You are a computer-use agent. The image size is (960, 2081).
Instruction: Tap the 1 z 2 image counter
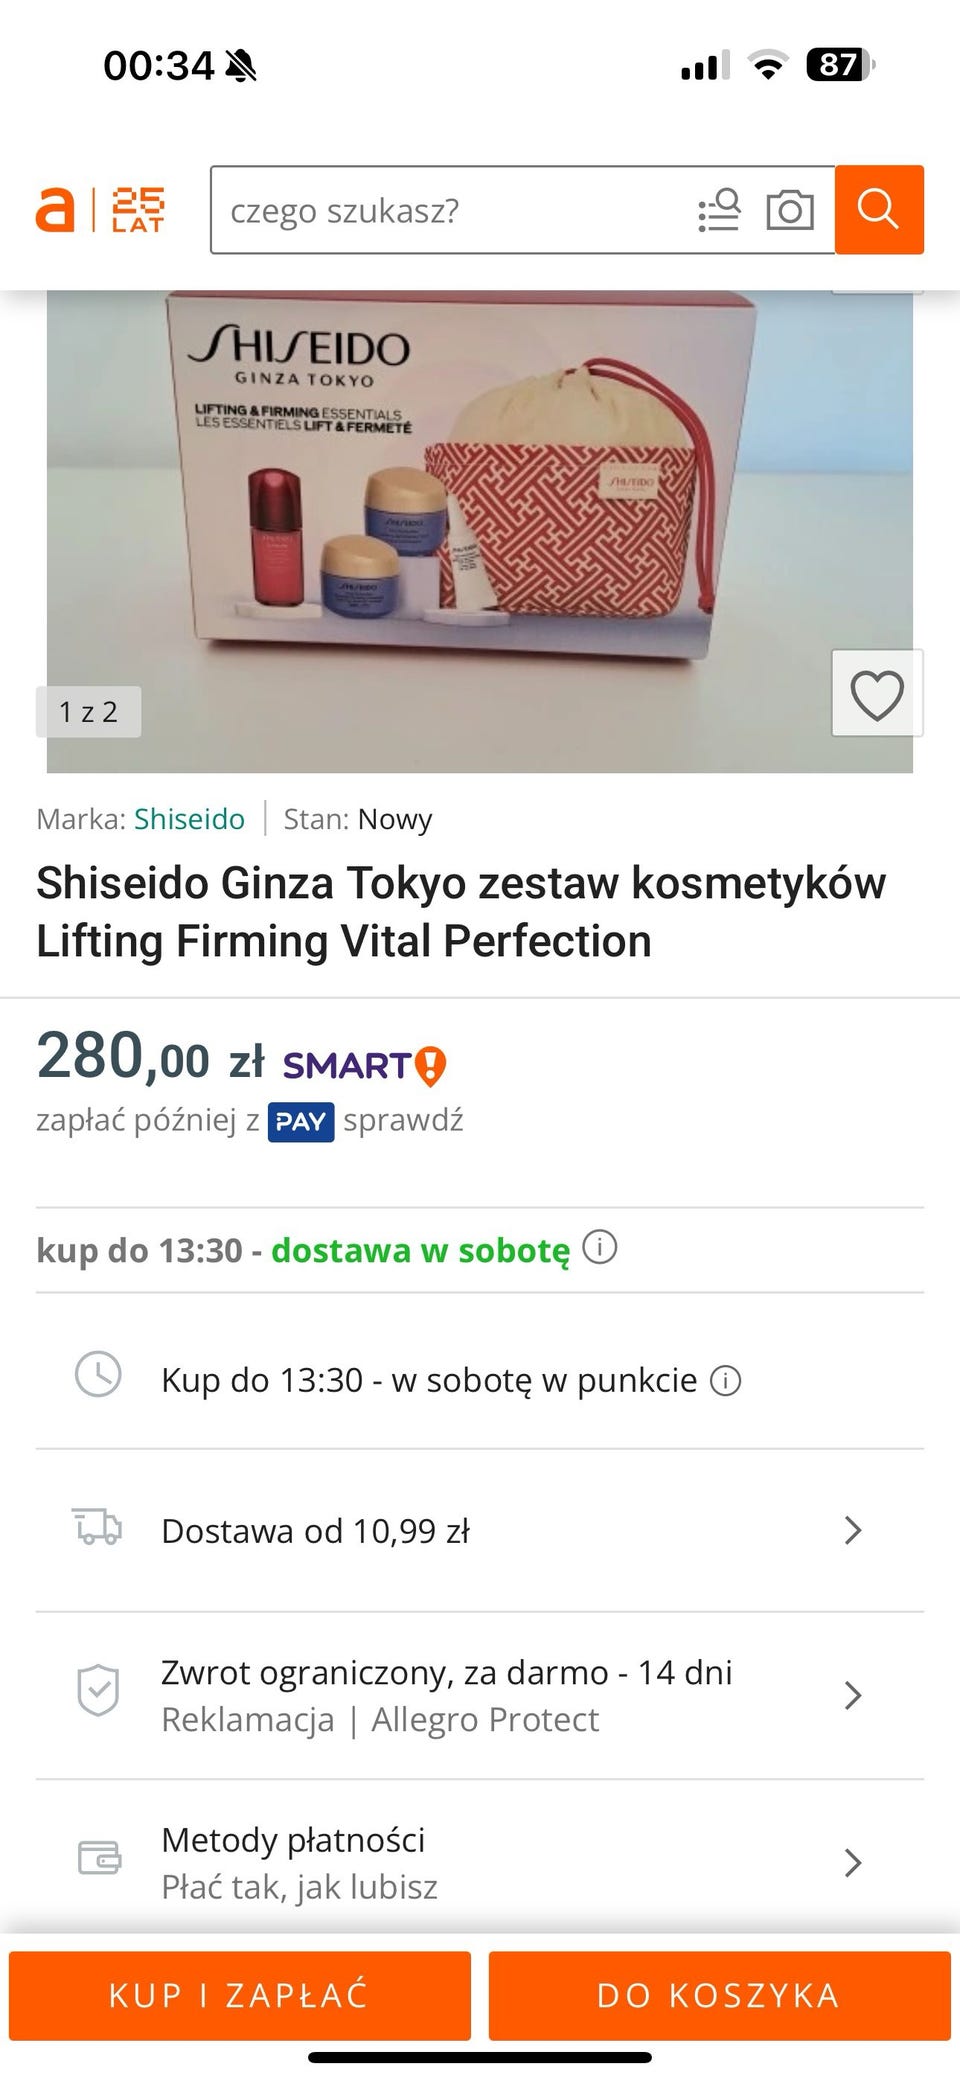88,712
